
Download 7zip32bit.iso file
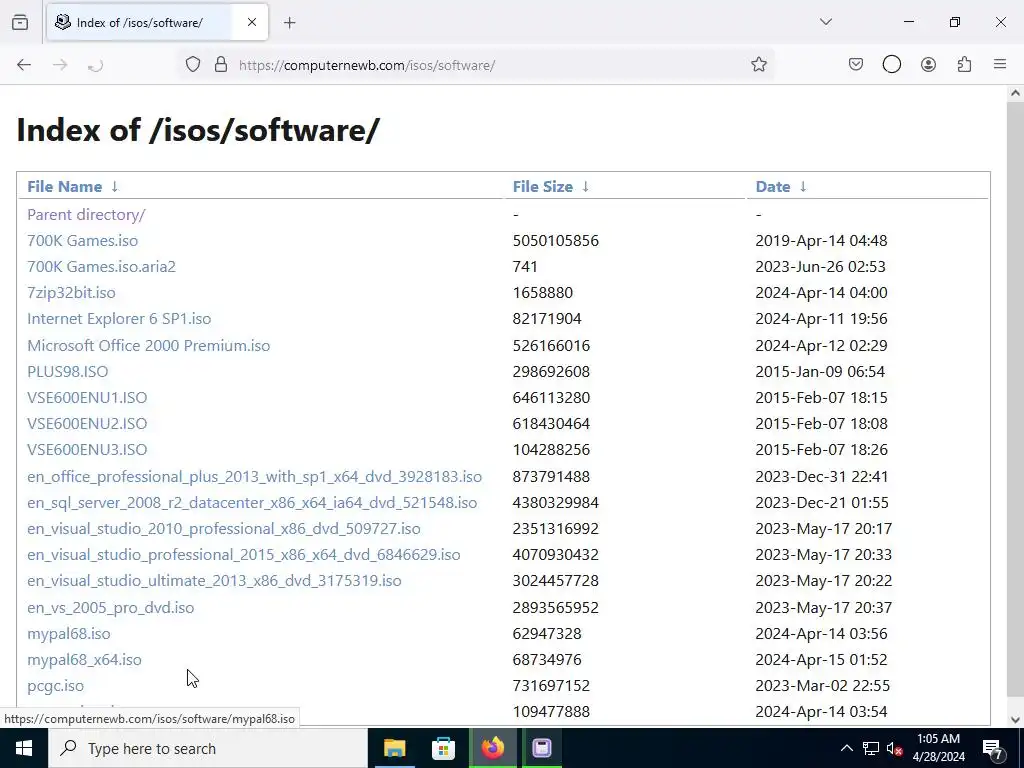point(71,293)
